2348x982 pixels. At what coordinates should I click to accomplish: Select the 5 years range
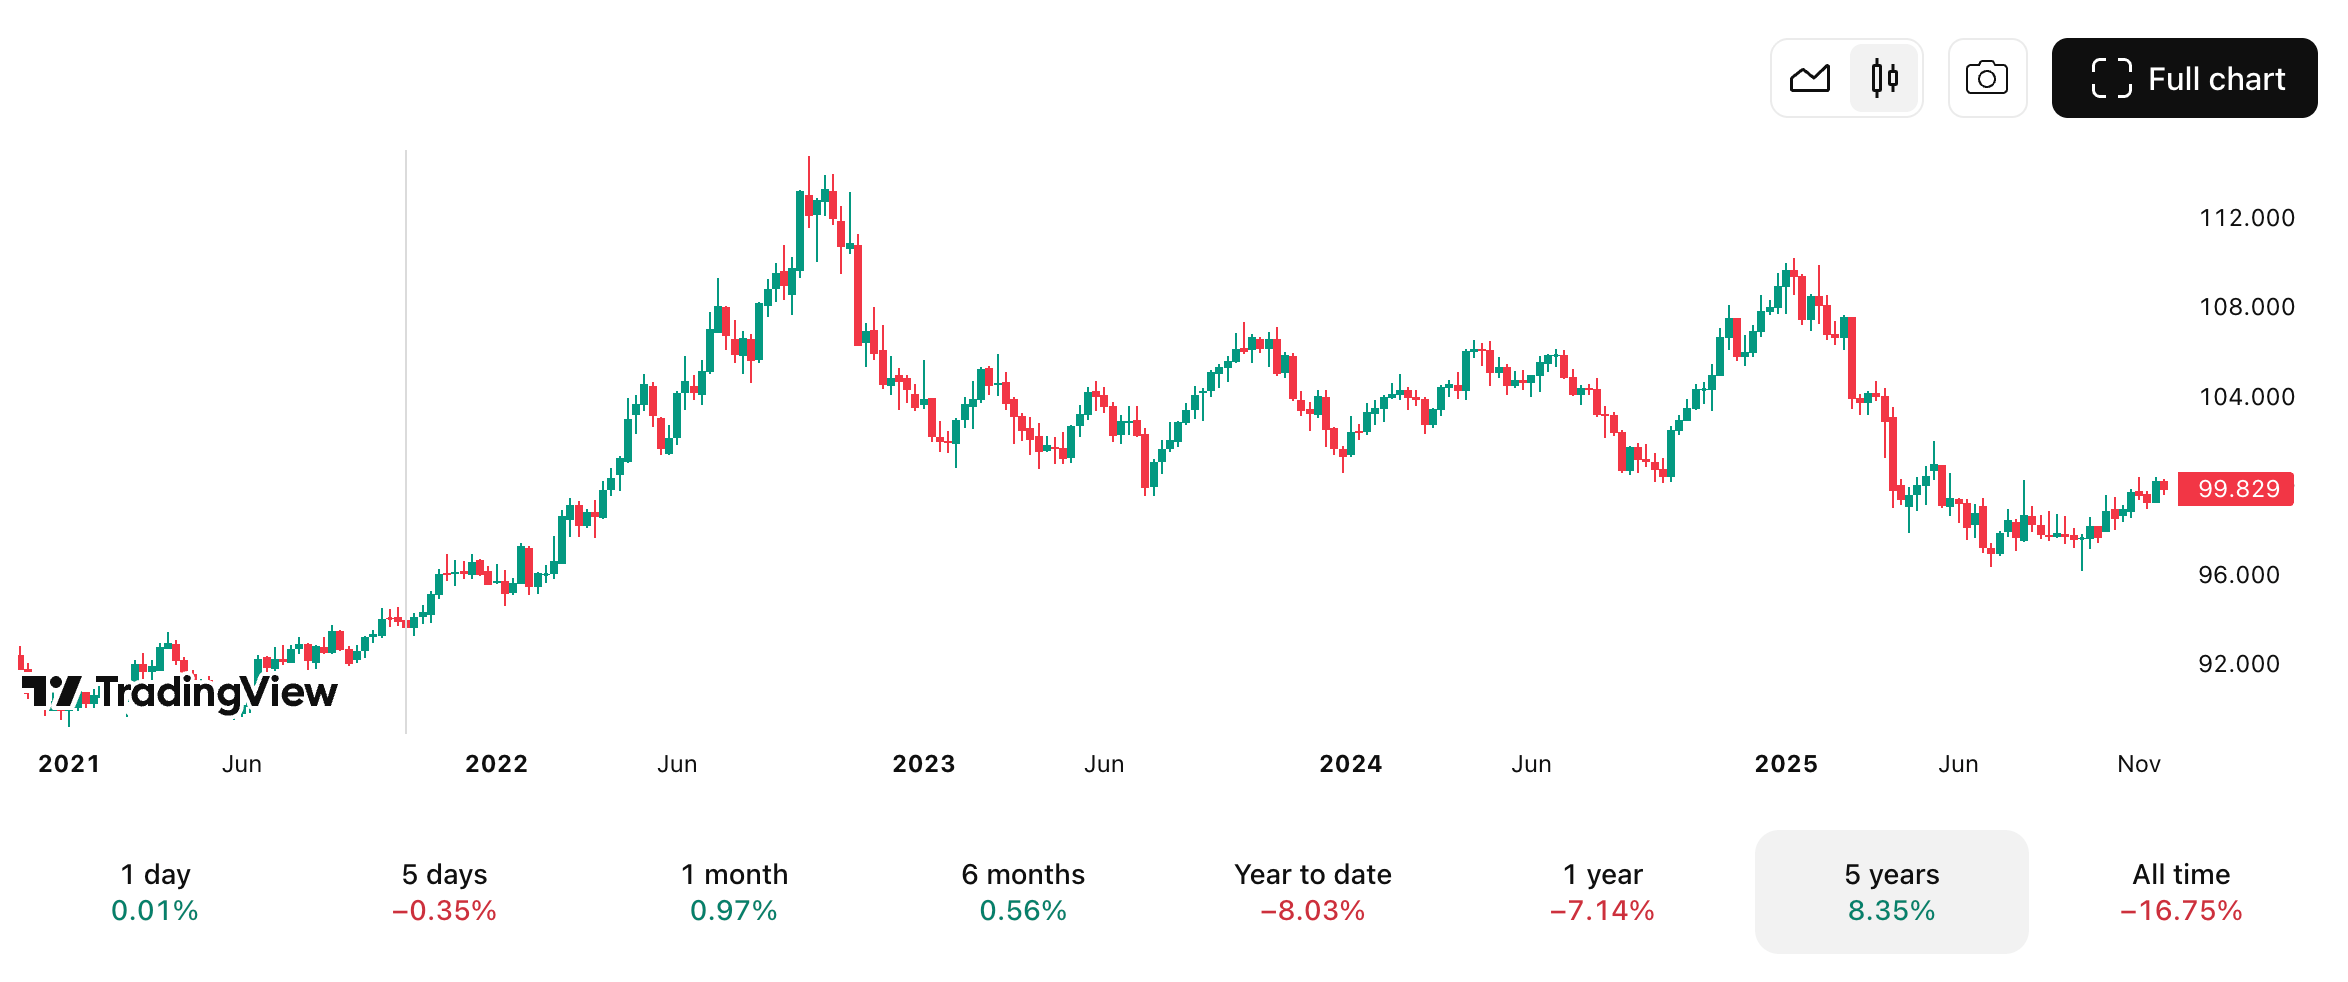pyautogui.click(x=1891, y=891)
